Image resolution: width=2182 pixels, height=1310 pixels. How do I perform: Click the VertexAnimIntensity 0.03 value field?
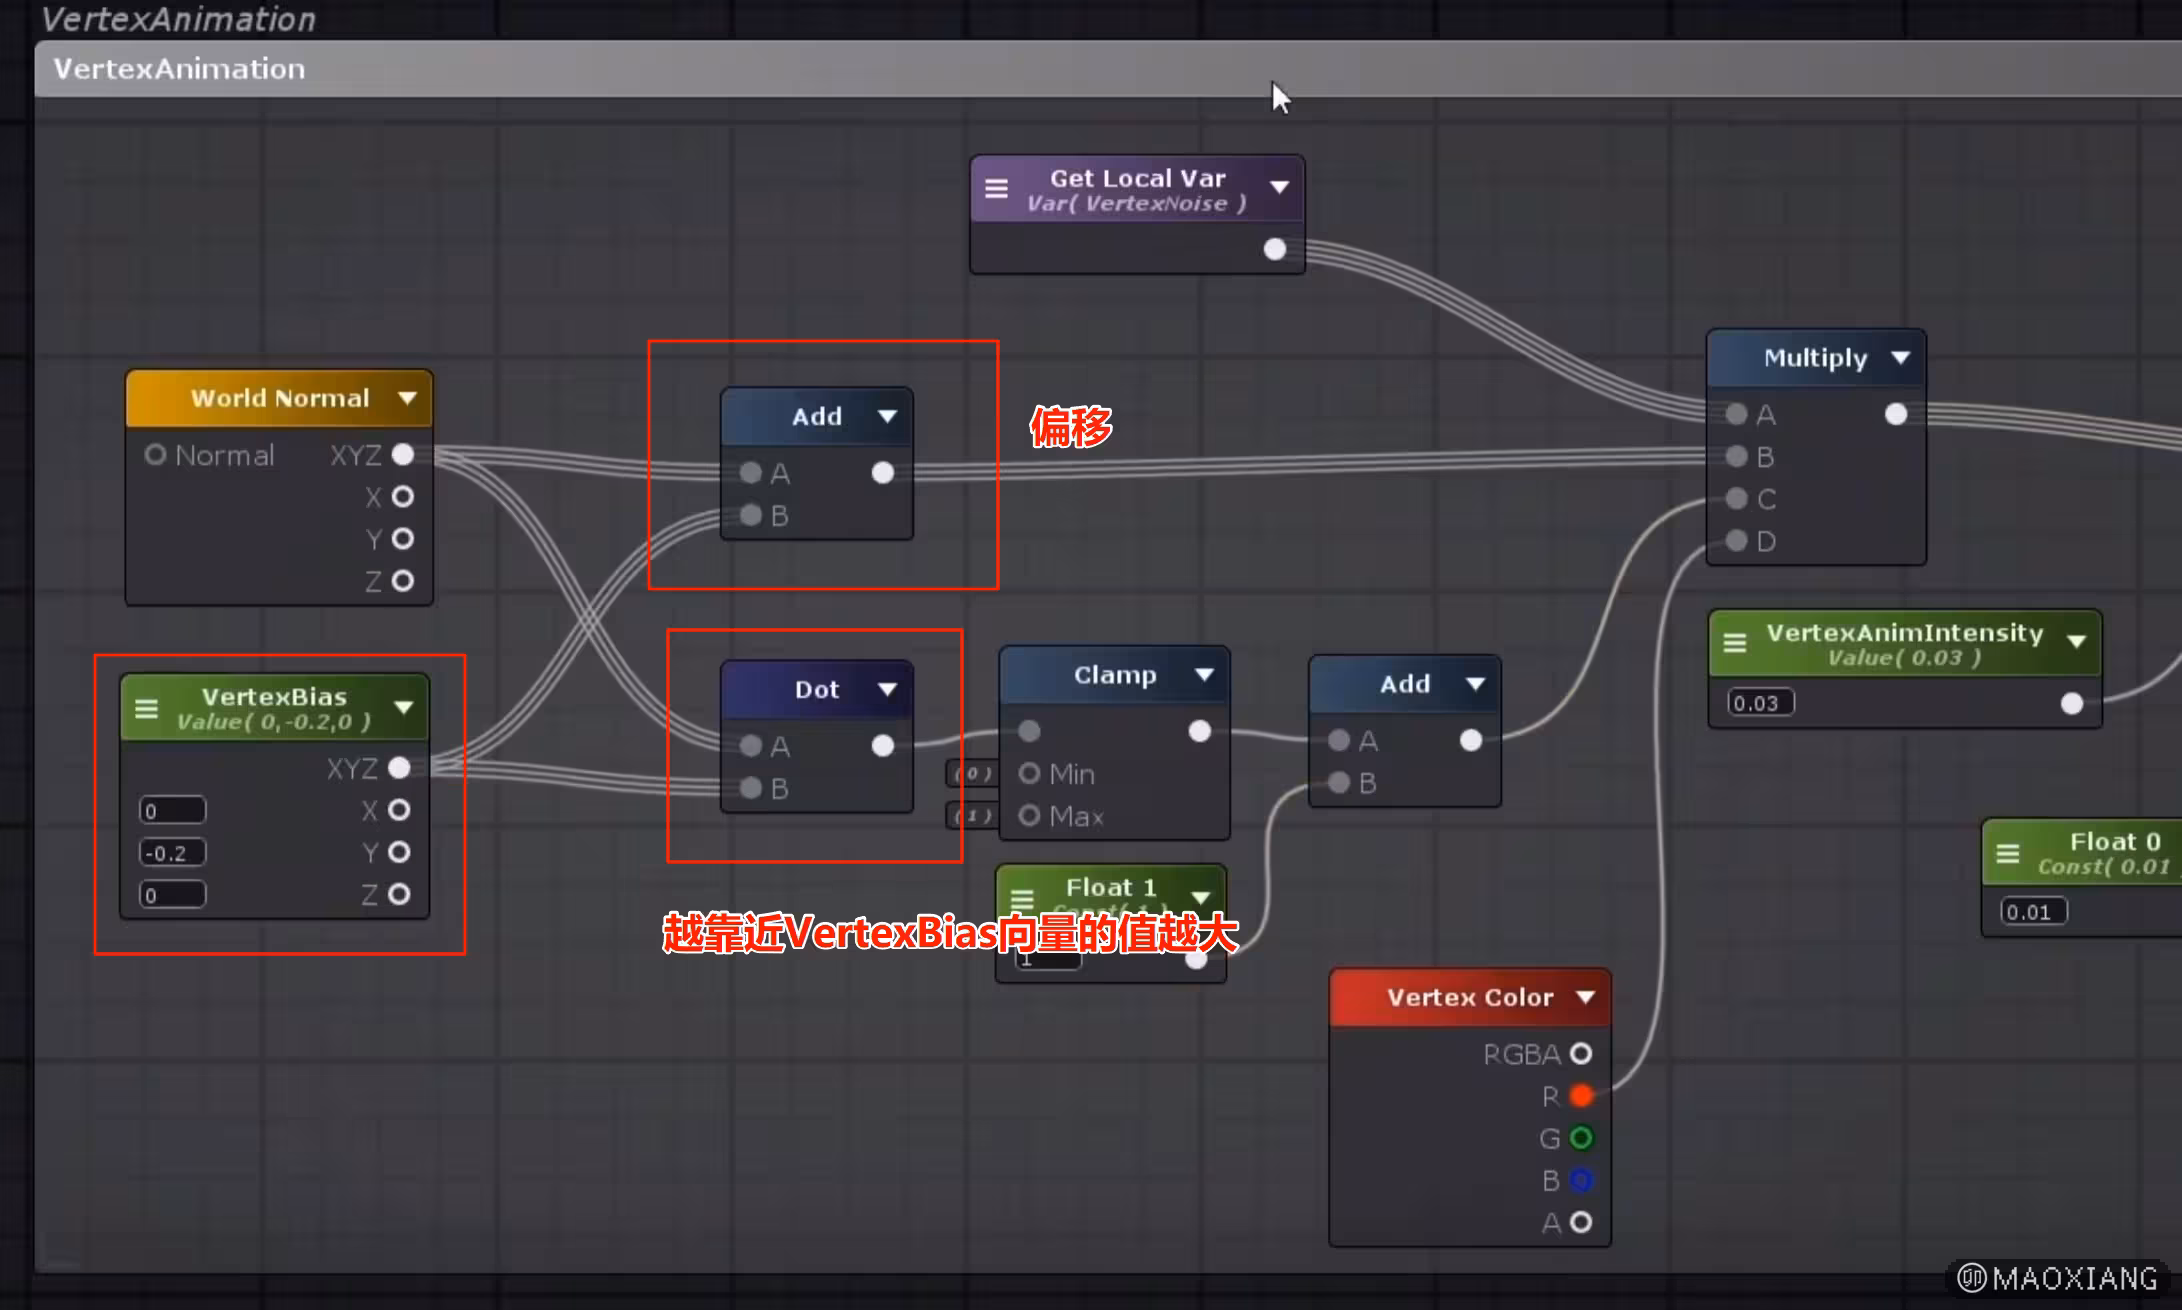[1760, 703]
